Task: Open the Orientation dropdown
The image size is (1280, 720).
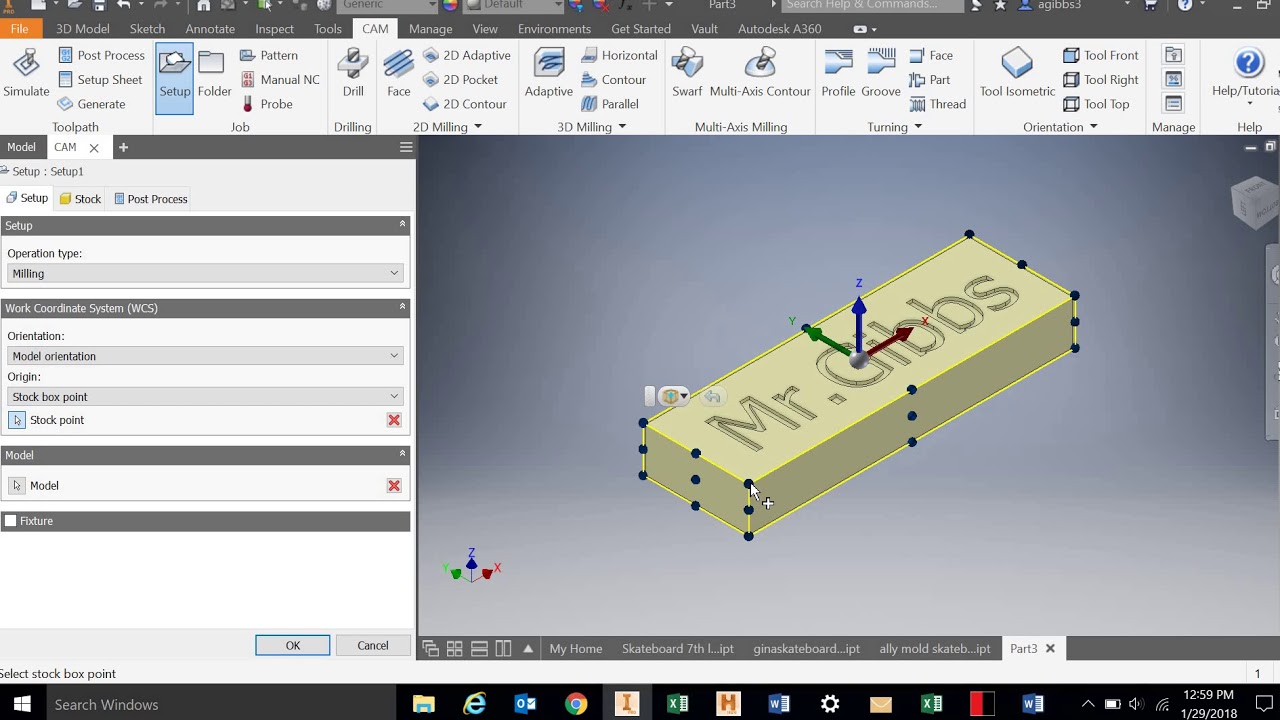Action: (x=205, y=356)
